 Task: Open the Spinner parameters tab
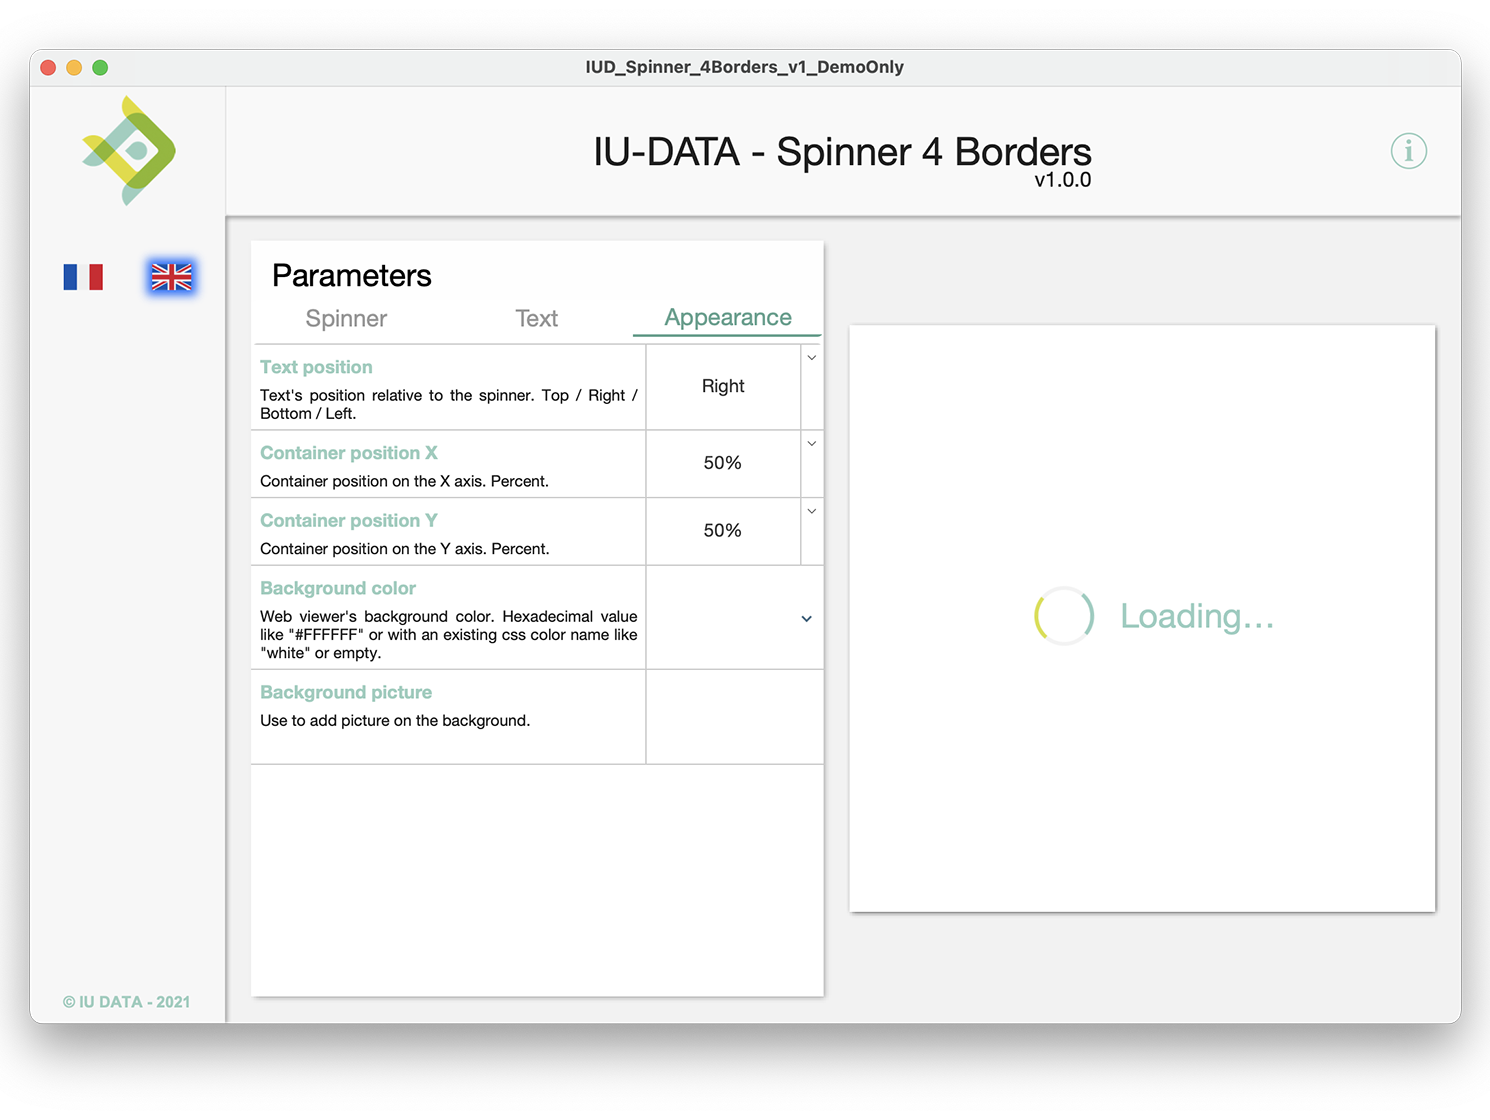[346, 318]
